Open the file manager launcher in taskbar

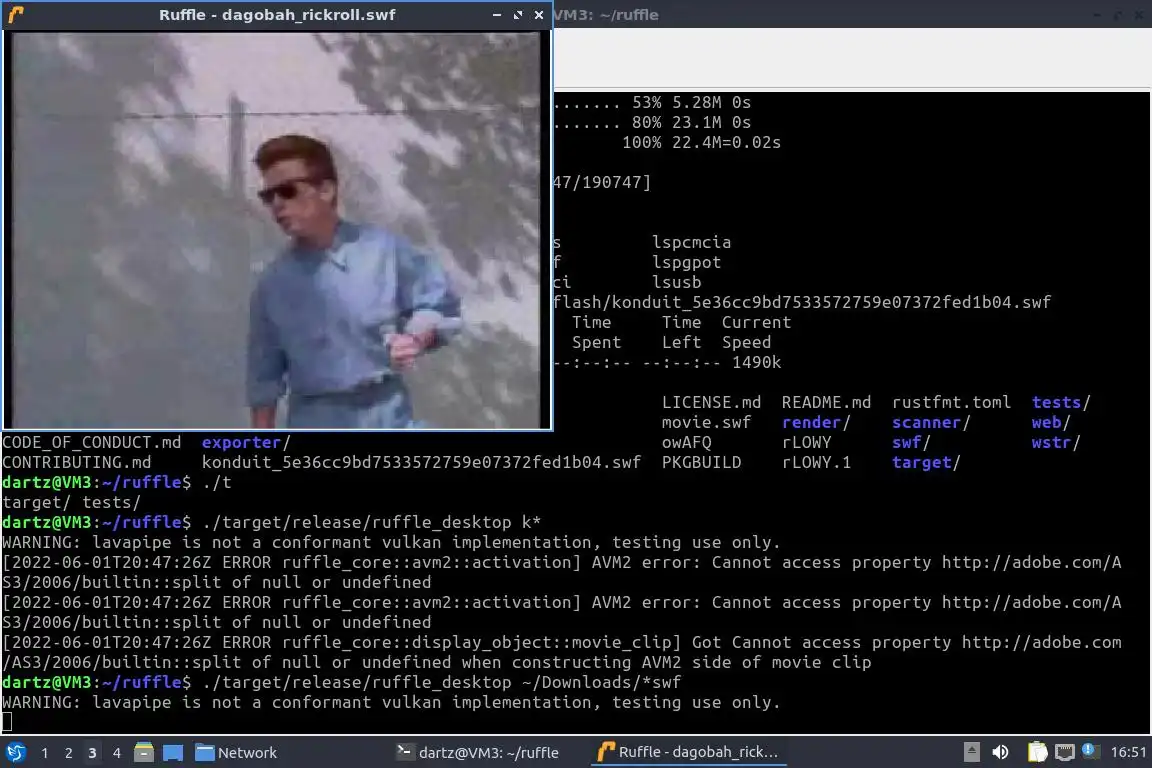click(x=144, y=753)
